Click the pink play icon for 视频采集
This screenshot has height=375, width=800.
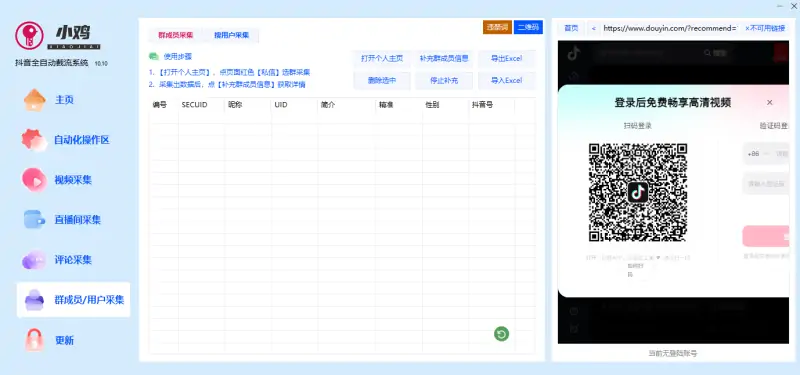(34, 180)
